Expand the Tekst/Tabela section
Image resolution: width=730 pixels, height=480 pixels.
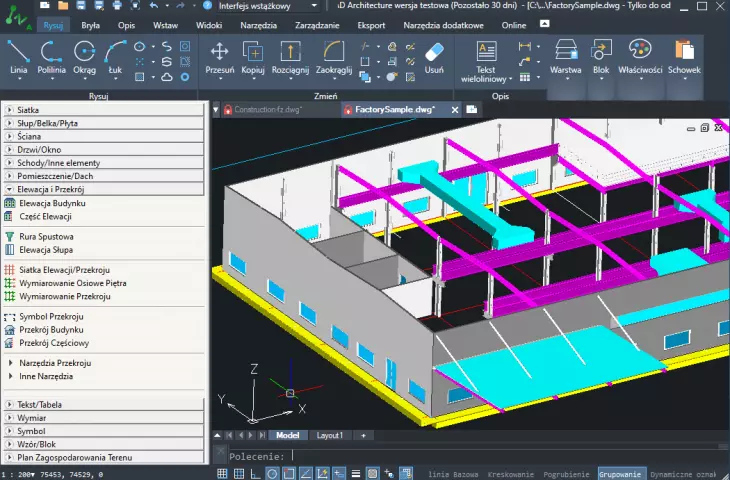point(103,405)
